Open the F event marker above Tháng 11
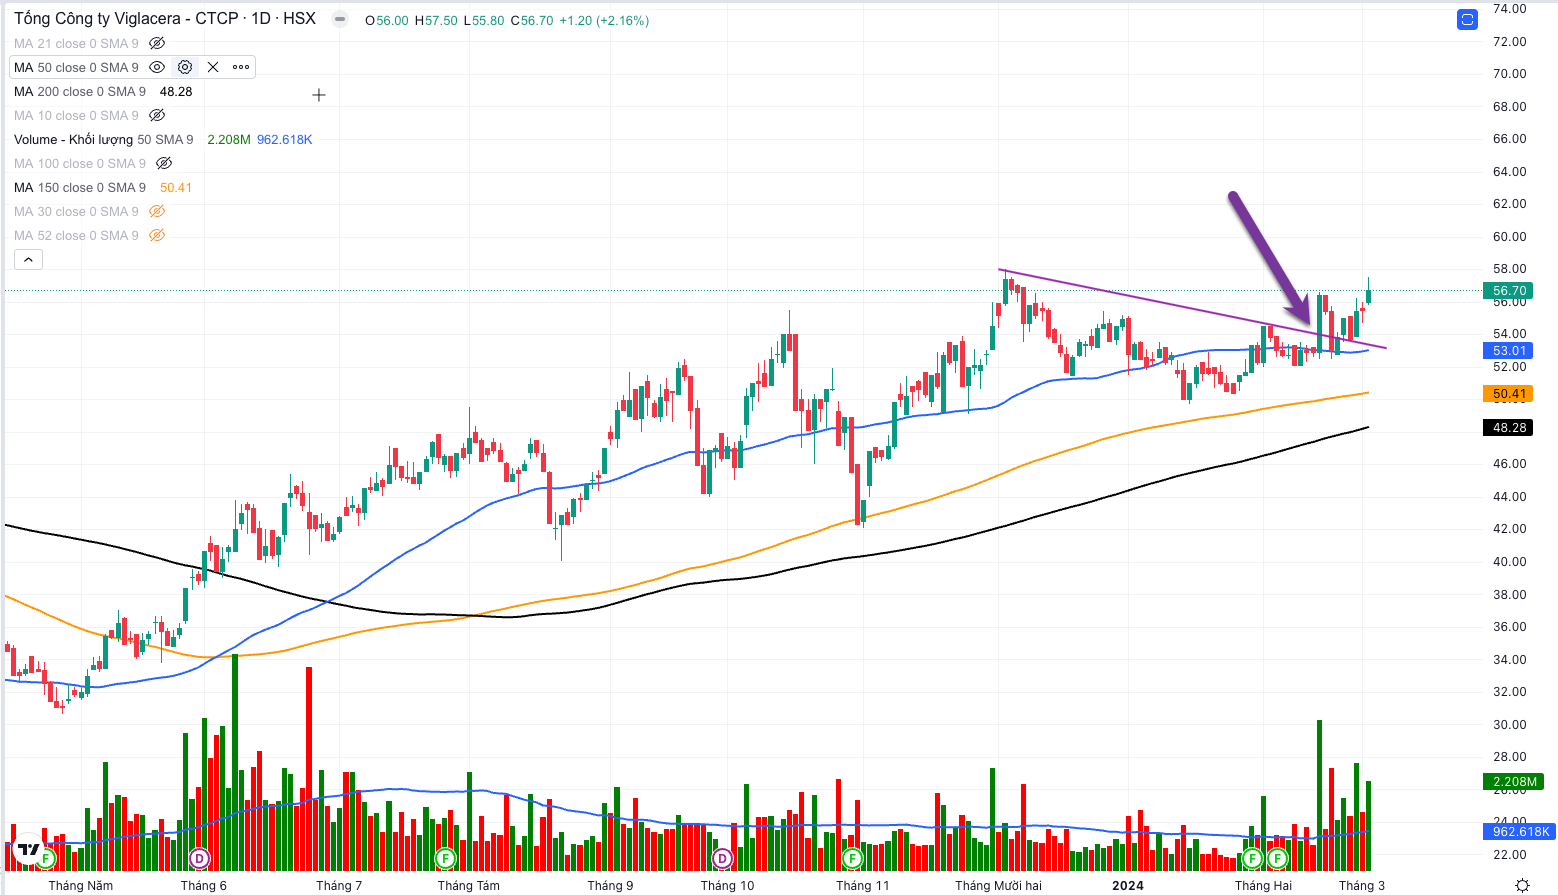 pyautogui.click(x=852, y=858)
